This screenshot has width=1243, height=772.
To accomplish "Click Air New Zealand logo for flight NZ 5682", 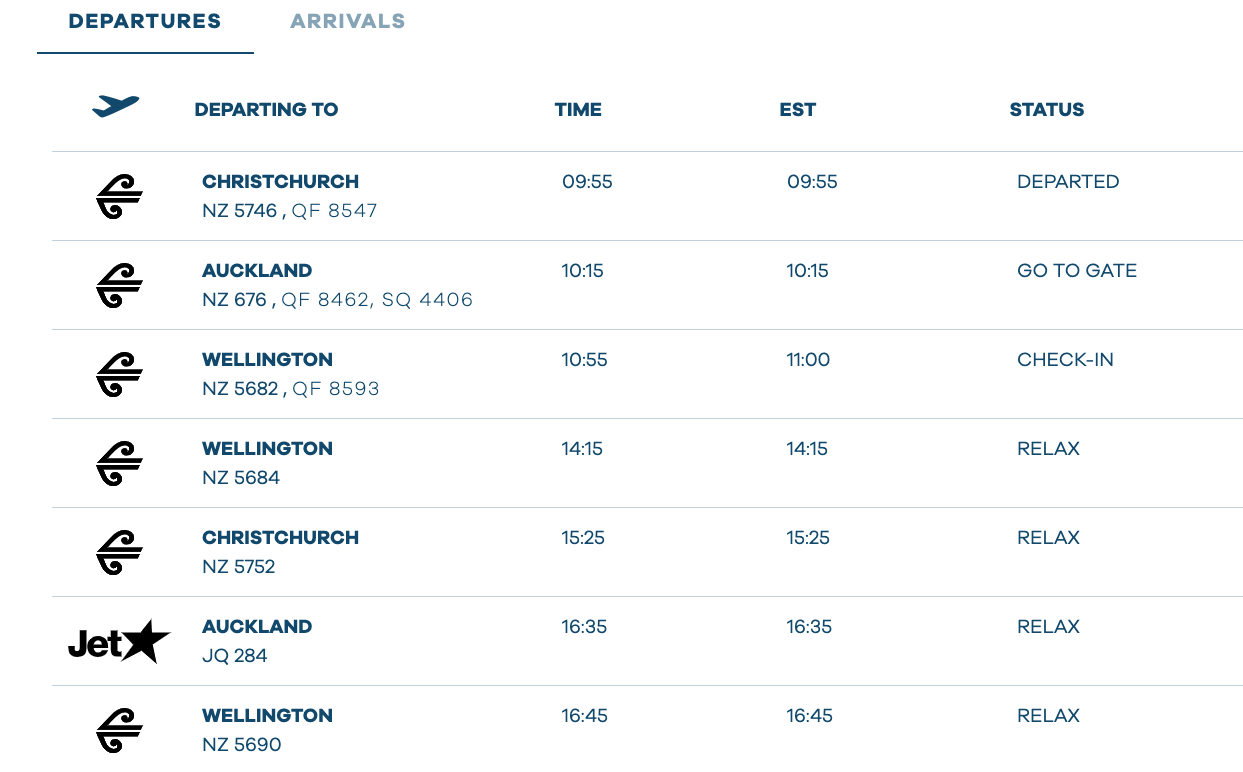I will click(x=119, y=374).
